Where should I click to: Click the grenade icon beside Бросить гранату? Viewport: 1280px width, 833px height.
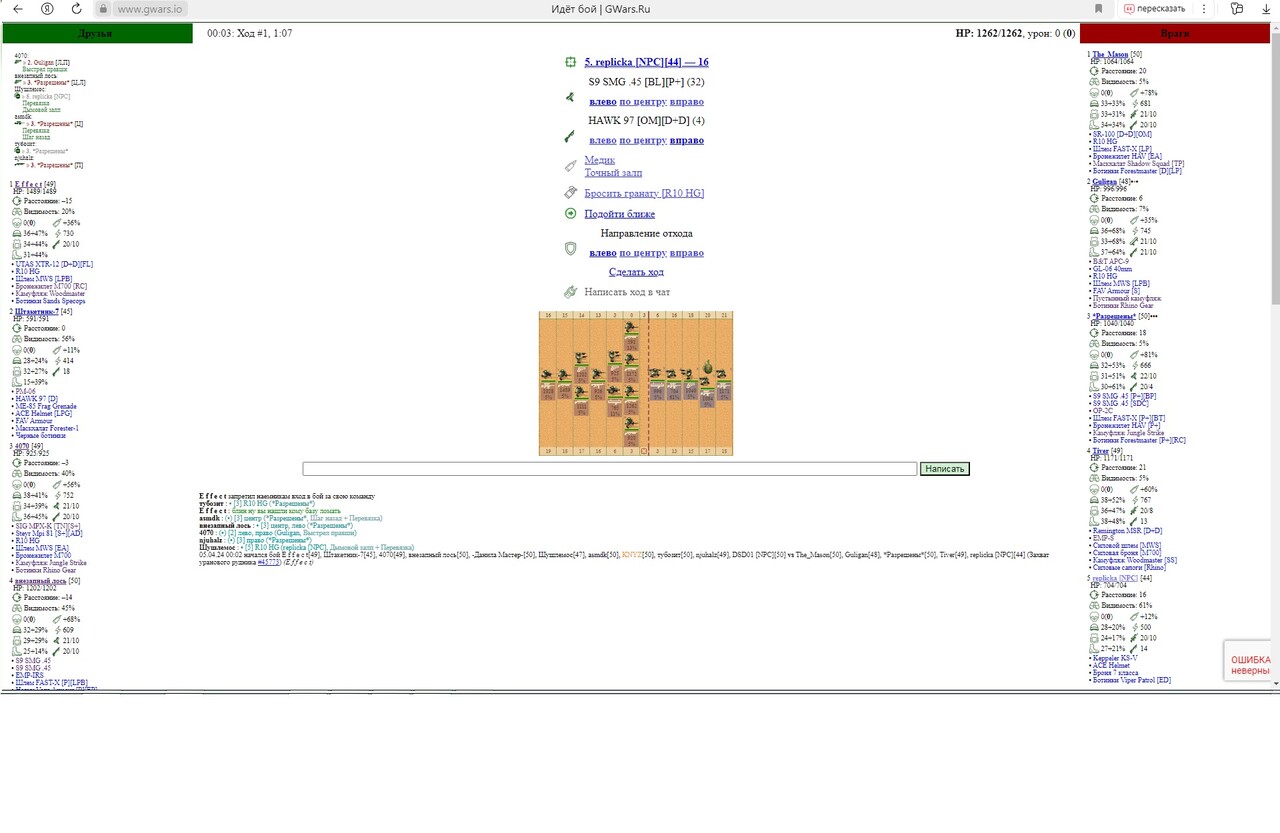(x=570, y=193)
